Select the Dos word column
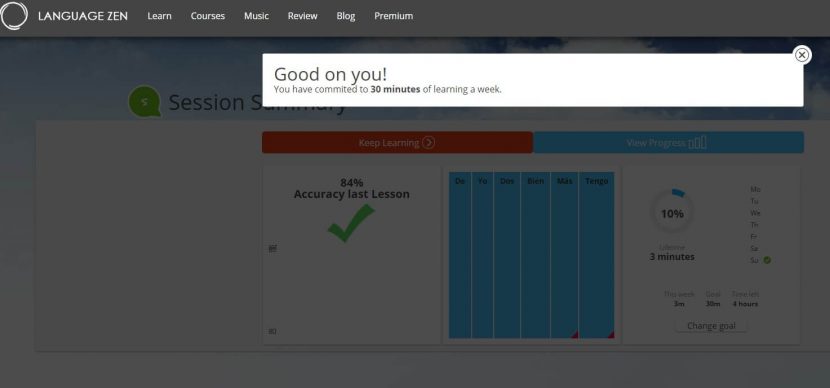The image size is (830, 388). [x=507, y=255]
